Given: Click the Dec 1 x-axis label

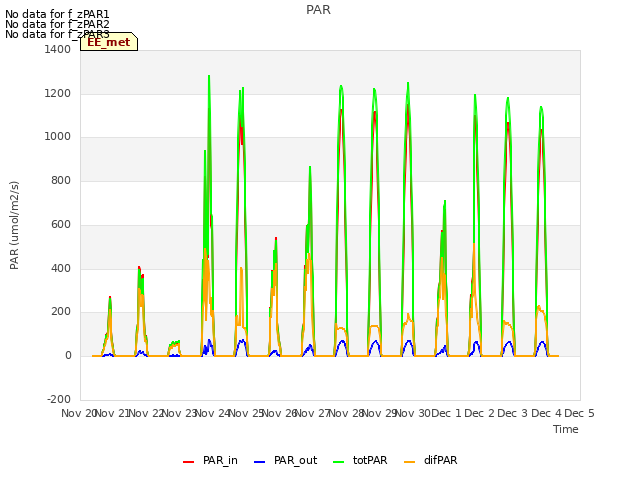Looking at the screenshot, I should [x=446, y=413].
